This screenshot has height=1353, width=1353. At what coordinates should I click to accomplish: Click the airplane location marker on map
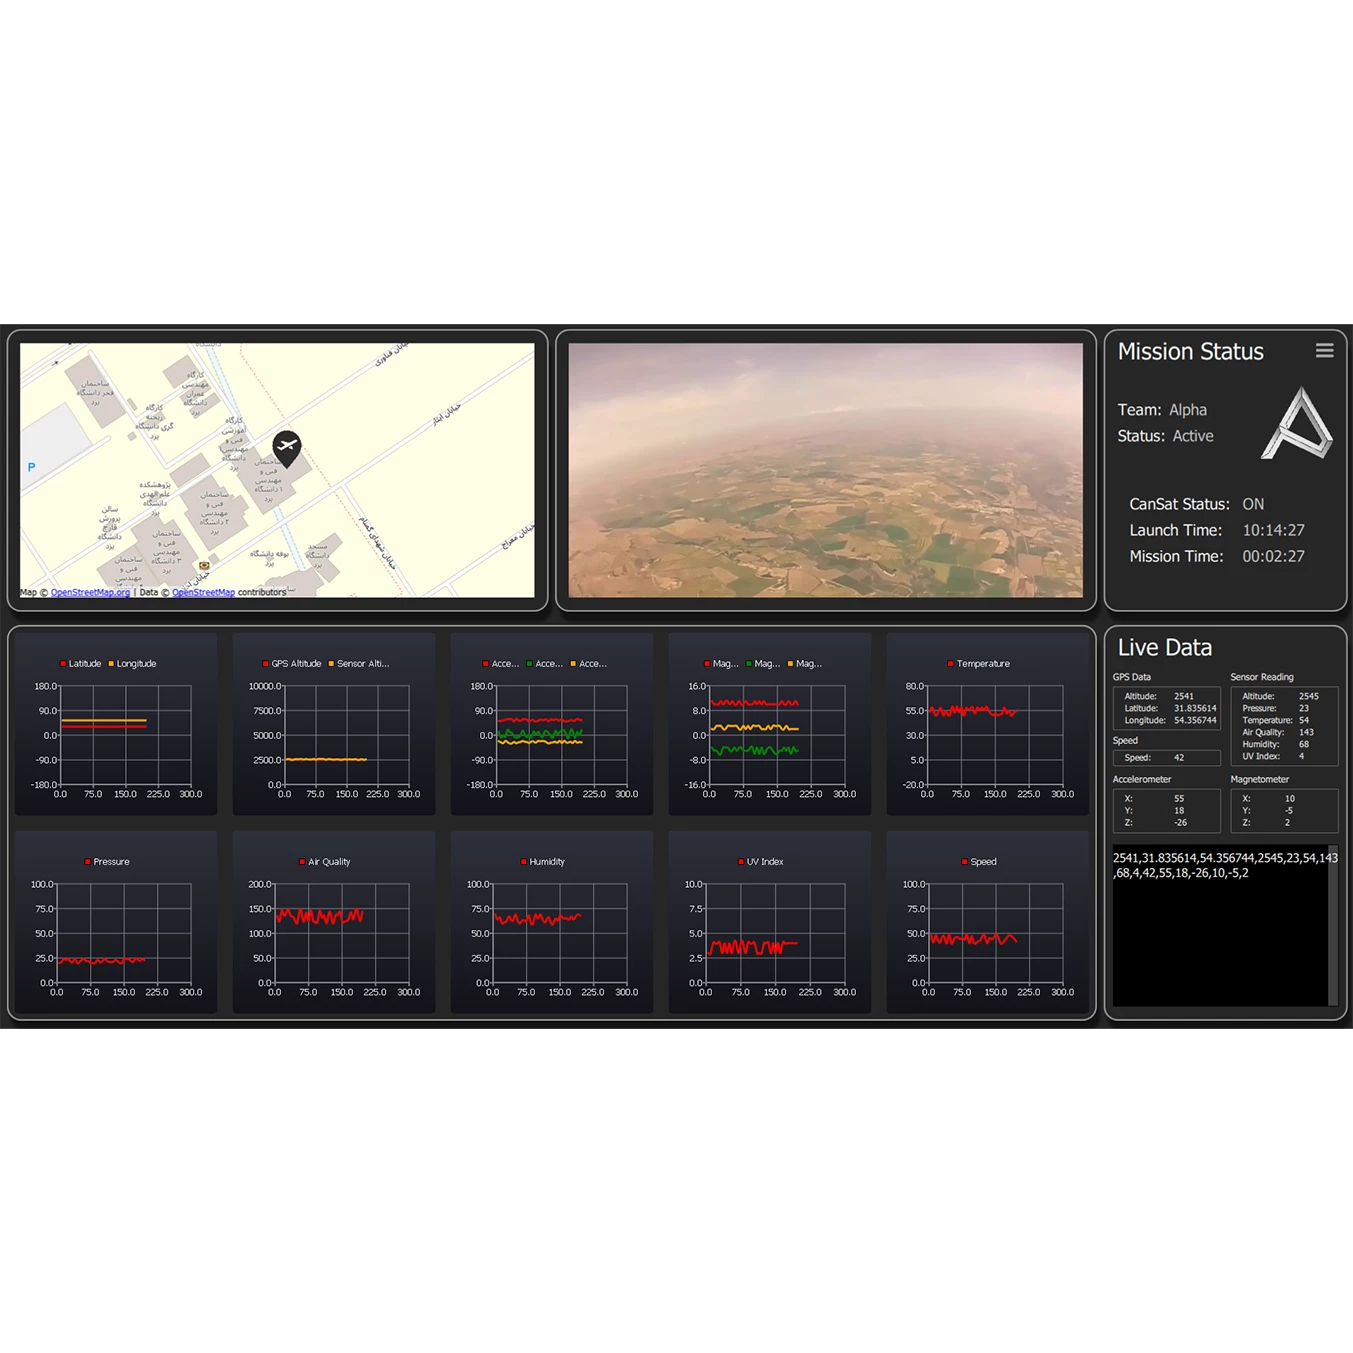[287, 449]
